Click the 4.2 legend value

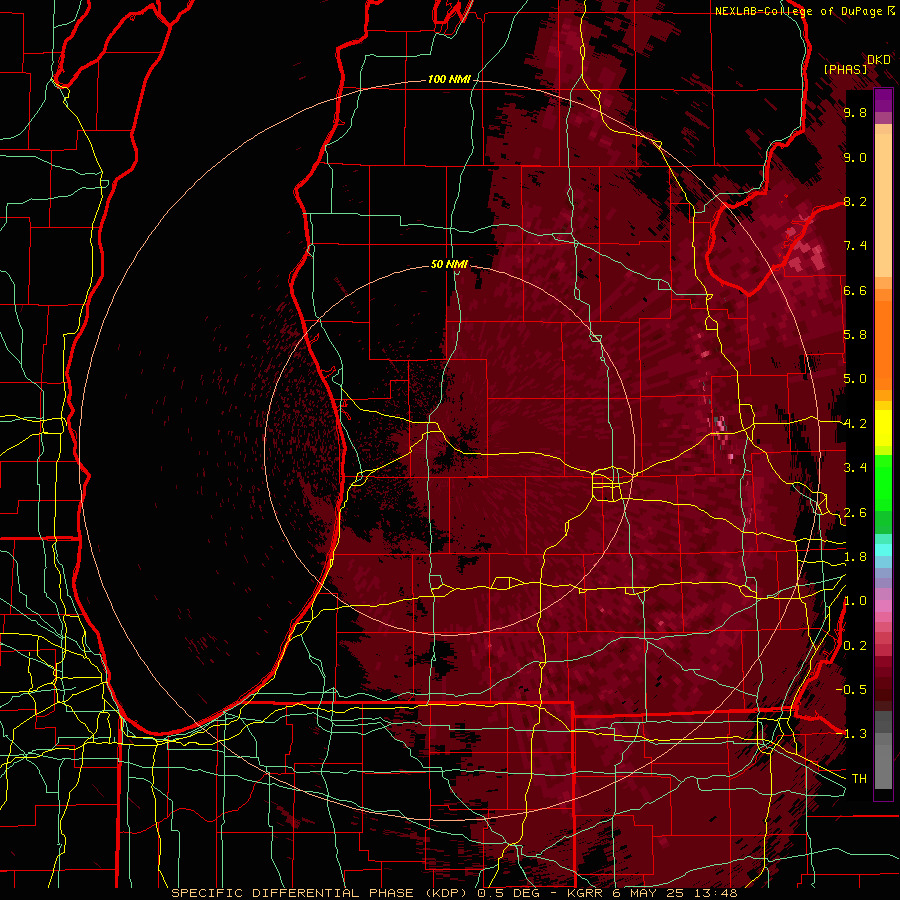855,424
